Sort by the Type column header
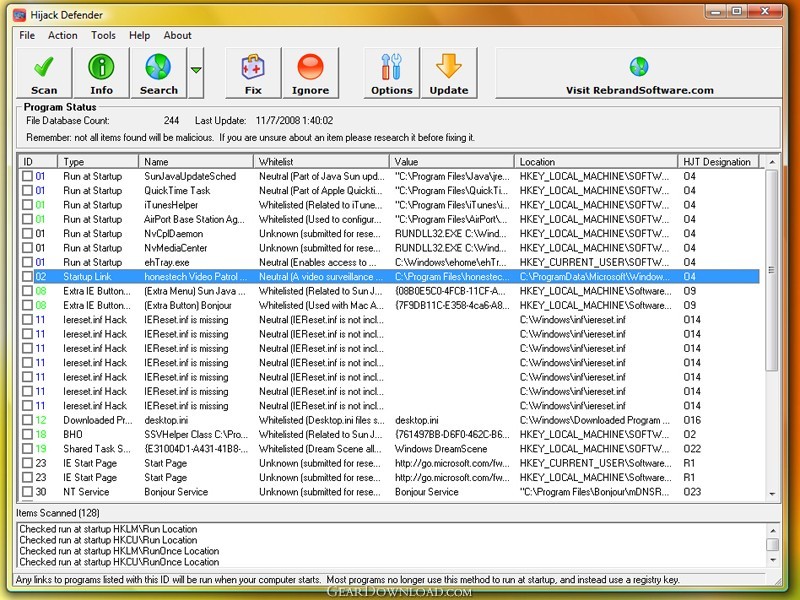This screenshot has height=600, width=800. [98, 162]
